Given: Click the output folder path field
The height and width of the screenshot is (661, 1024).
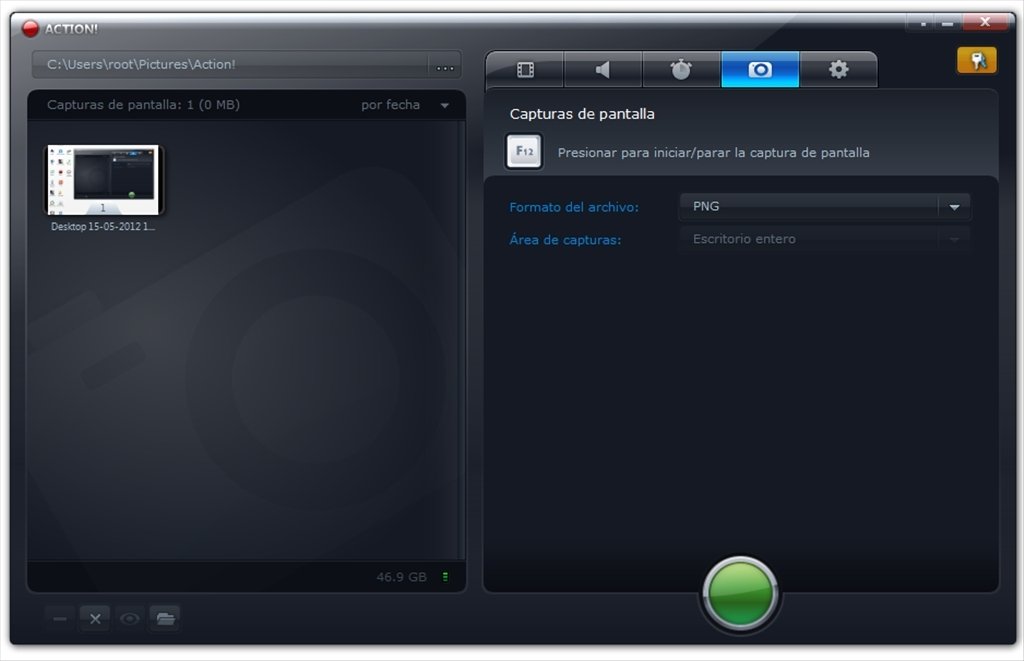Looking at the screenshot, I should 230,65.
